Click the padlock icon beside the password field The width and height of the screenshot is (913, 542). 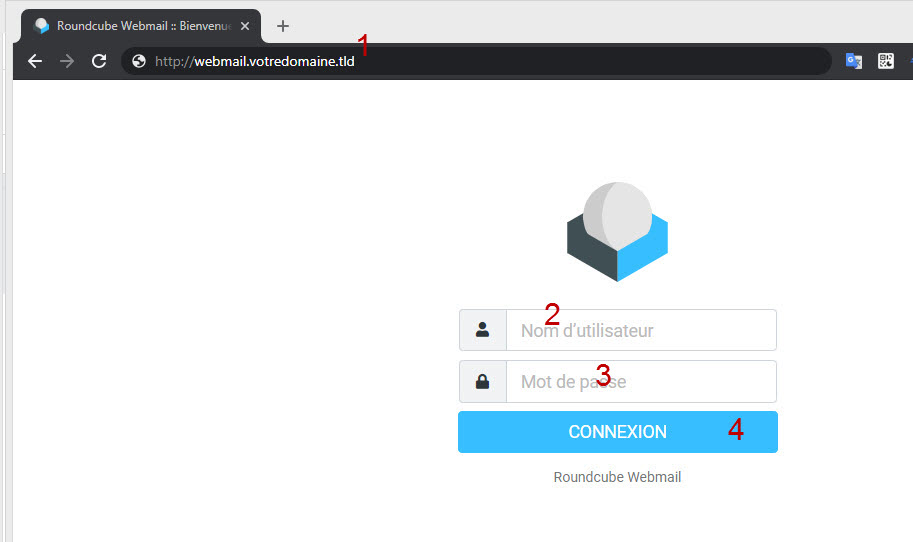point(483,382)
